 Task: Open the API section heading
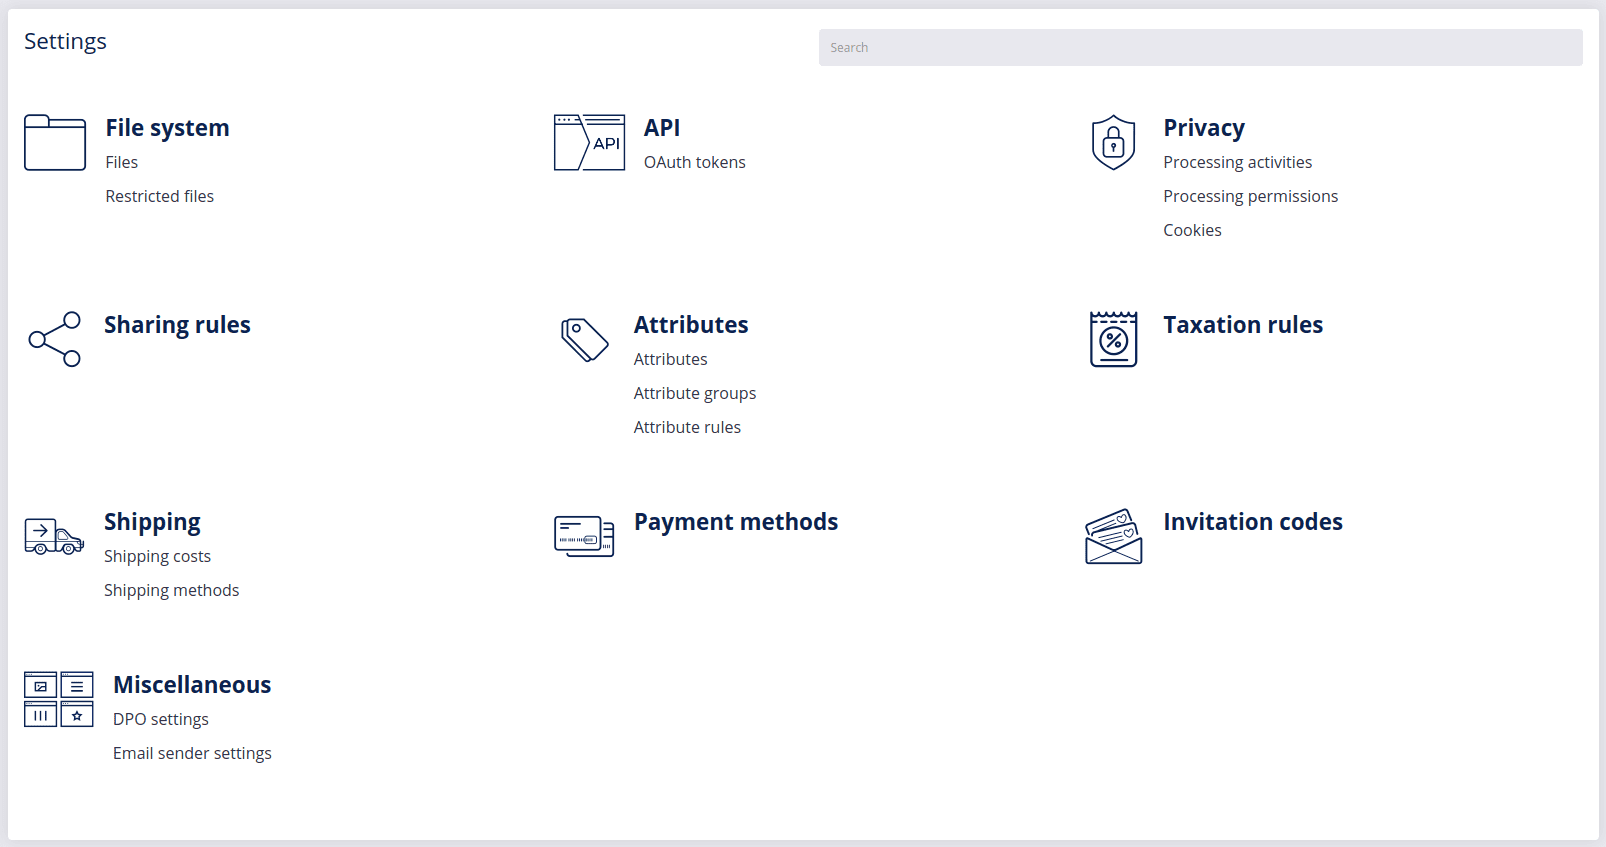click(x=662, y=128)
